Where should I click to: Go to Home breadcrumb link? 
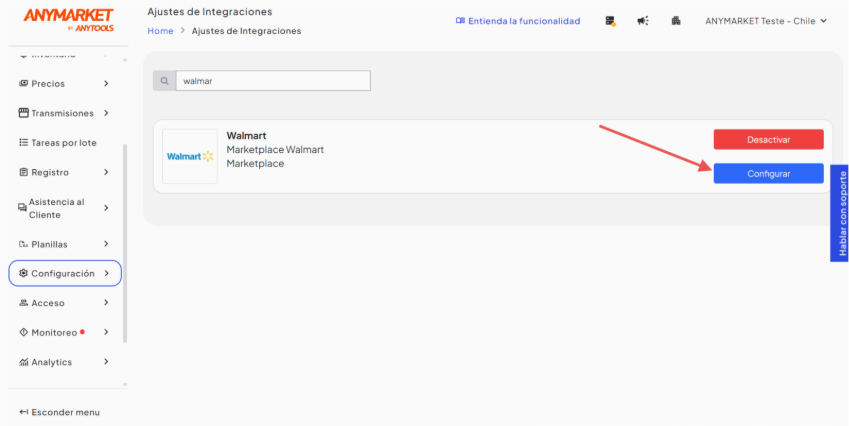pyautogui.click(x=160, y=31)
